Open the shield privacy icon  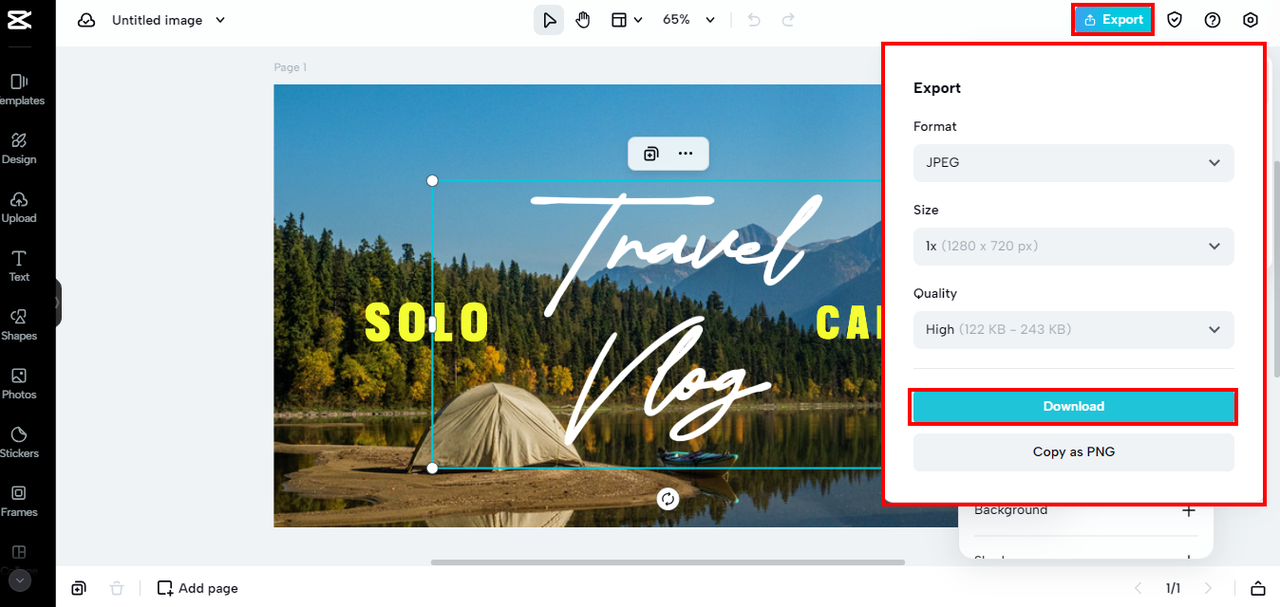[1175, 20]
